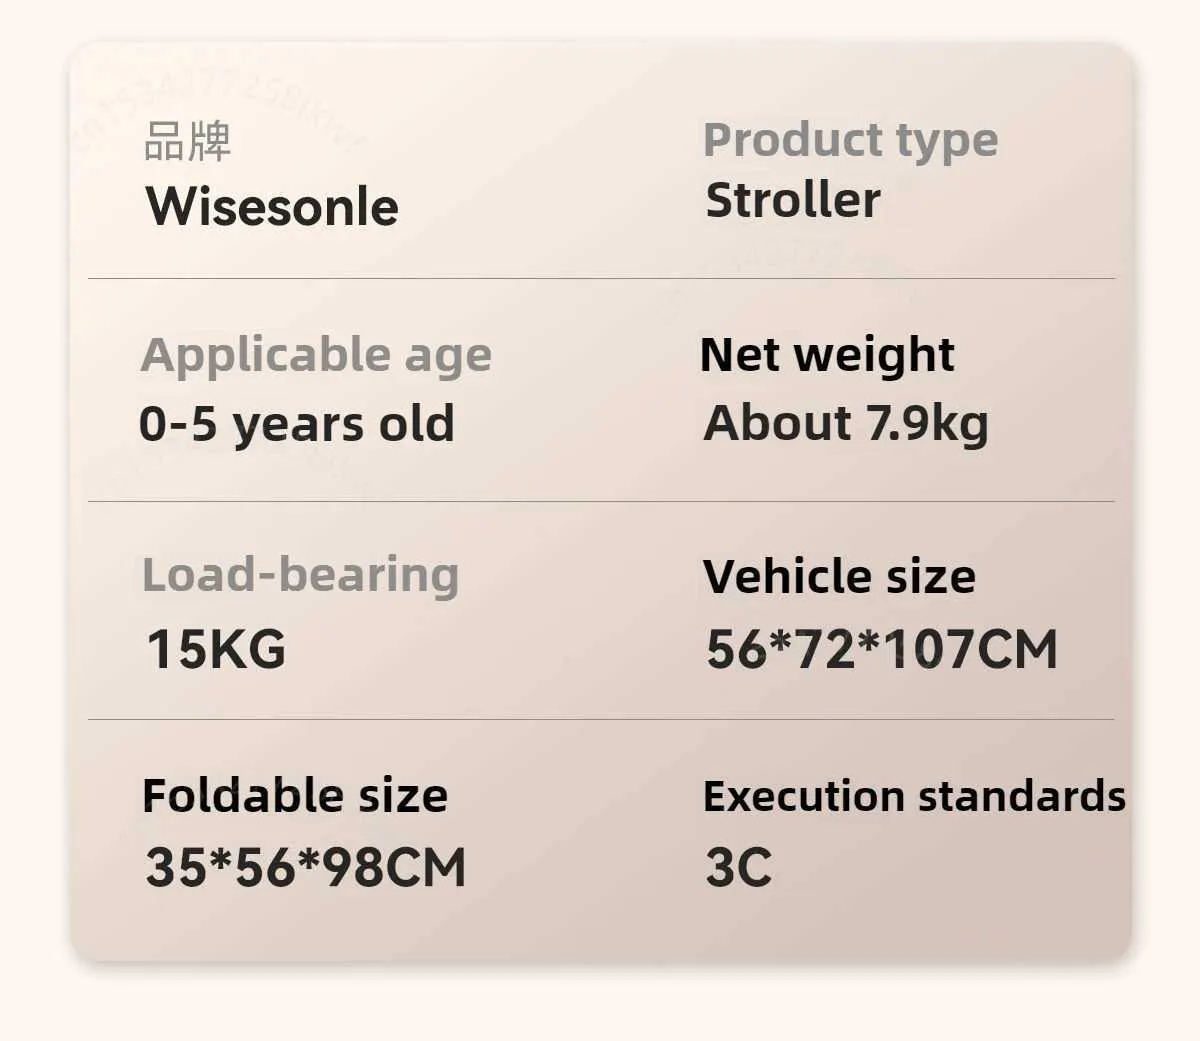Select the 35*56*98CM folded dimensions
The height and width of the screenshot is (1041, 1200).
(x=305, y=866)
